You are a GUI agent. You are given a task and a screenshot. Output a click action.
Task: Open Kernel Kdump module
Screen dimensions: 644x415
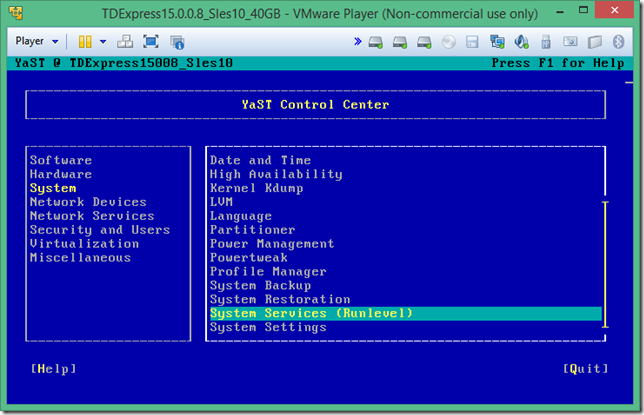point(257,188)
